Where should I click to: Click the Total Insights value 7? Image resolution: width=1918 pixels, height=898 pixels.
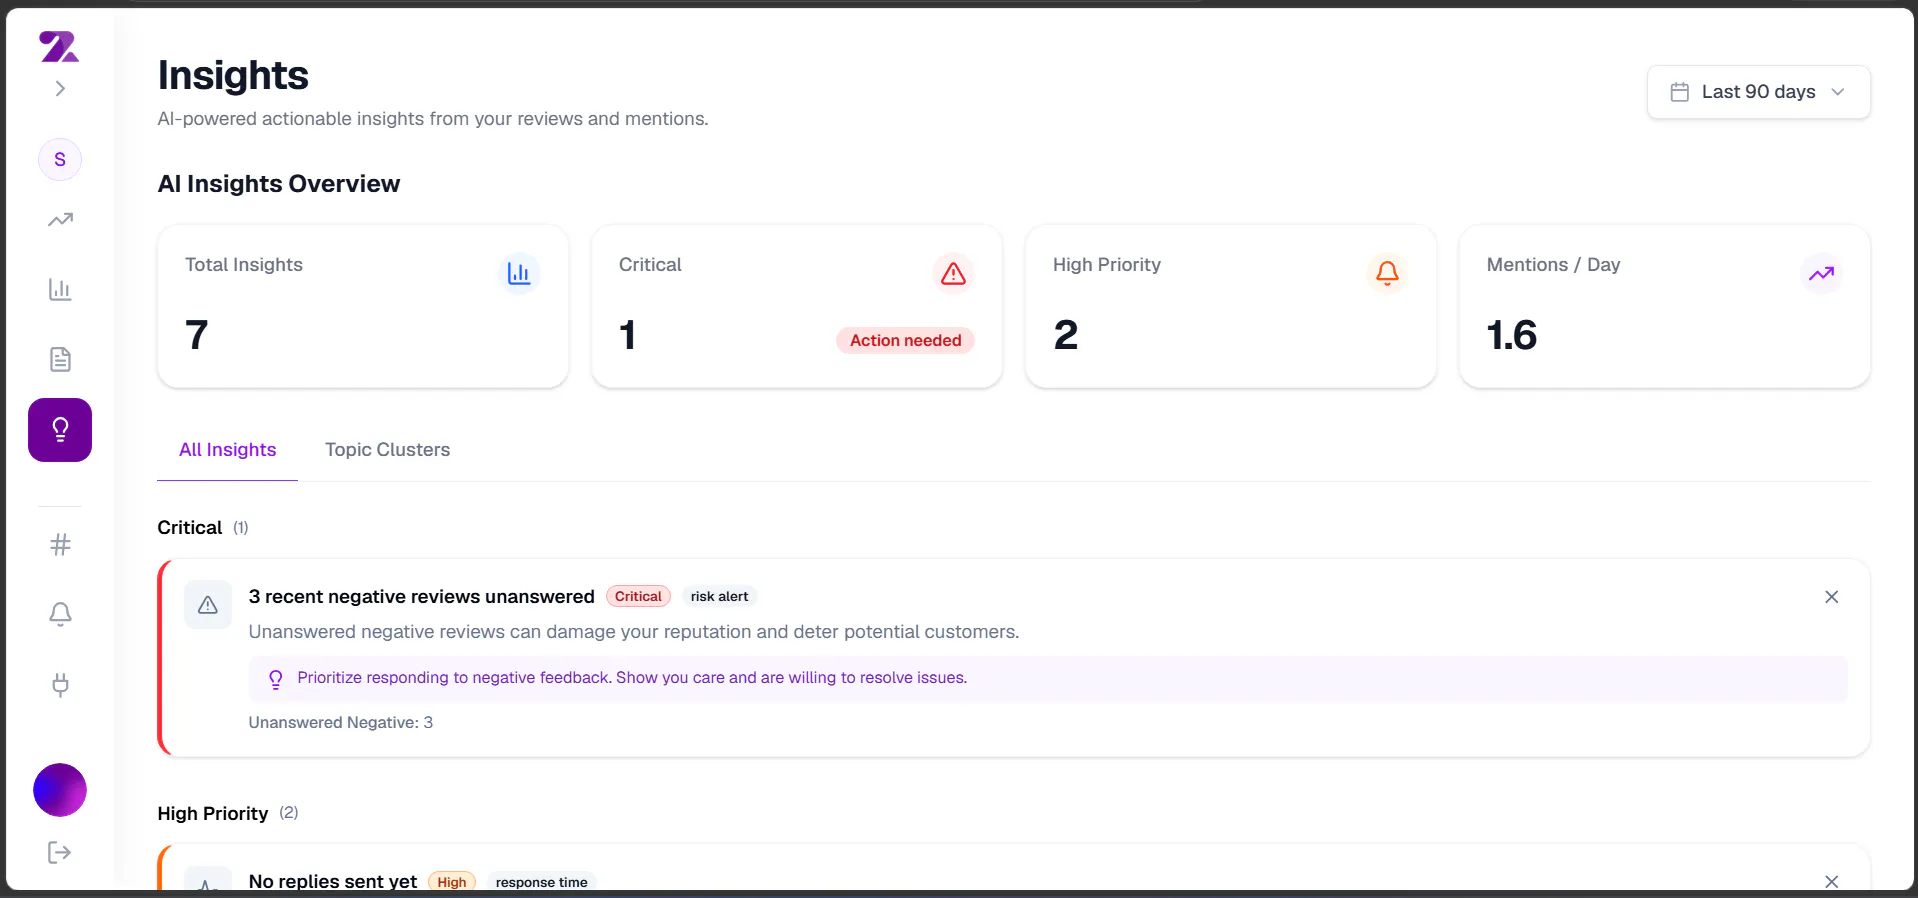(197, 335)
